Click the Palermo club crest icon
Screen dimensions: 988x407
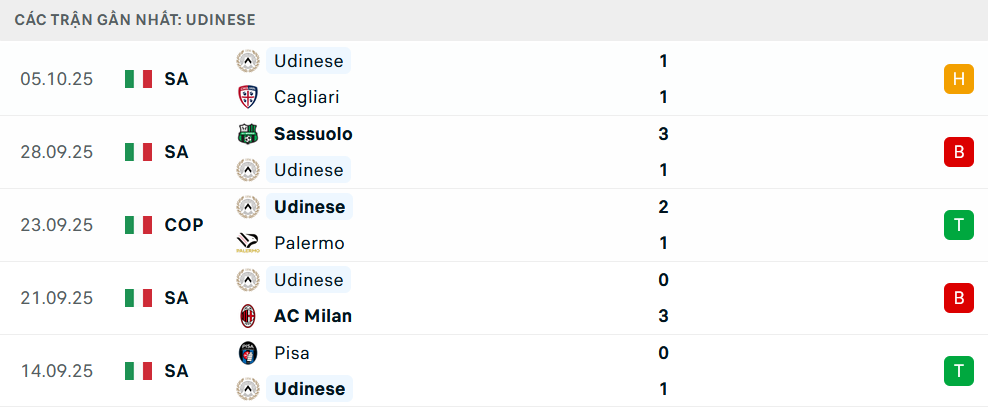click(x=247, y=243)
